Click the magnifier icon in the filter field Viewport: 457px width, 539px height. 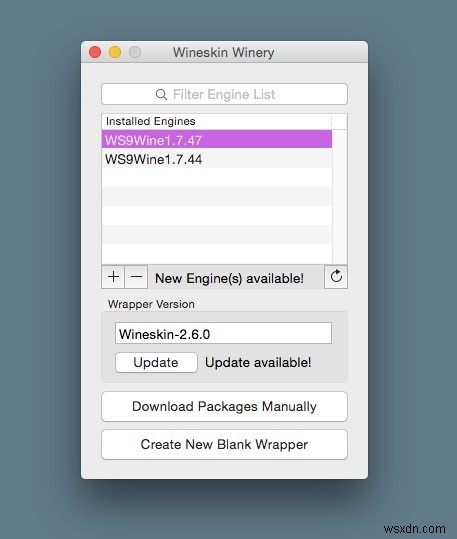(x=161, y=94)
